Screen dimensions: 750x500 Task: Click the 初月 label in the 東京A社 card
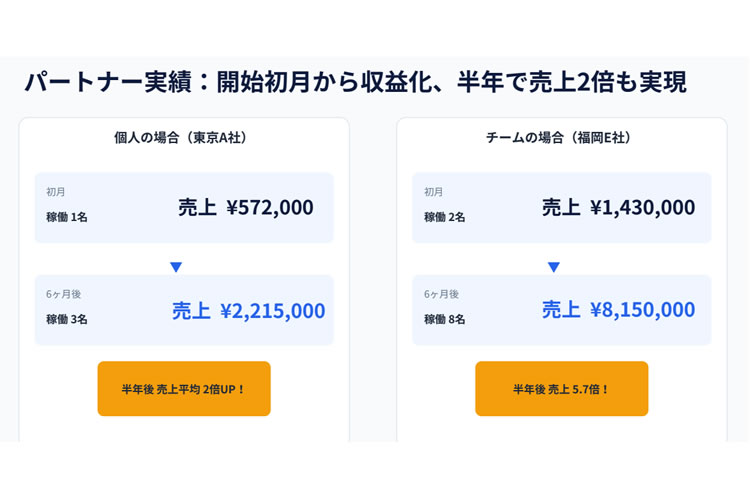point(56,191)
